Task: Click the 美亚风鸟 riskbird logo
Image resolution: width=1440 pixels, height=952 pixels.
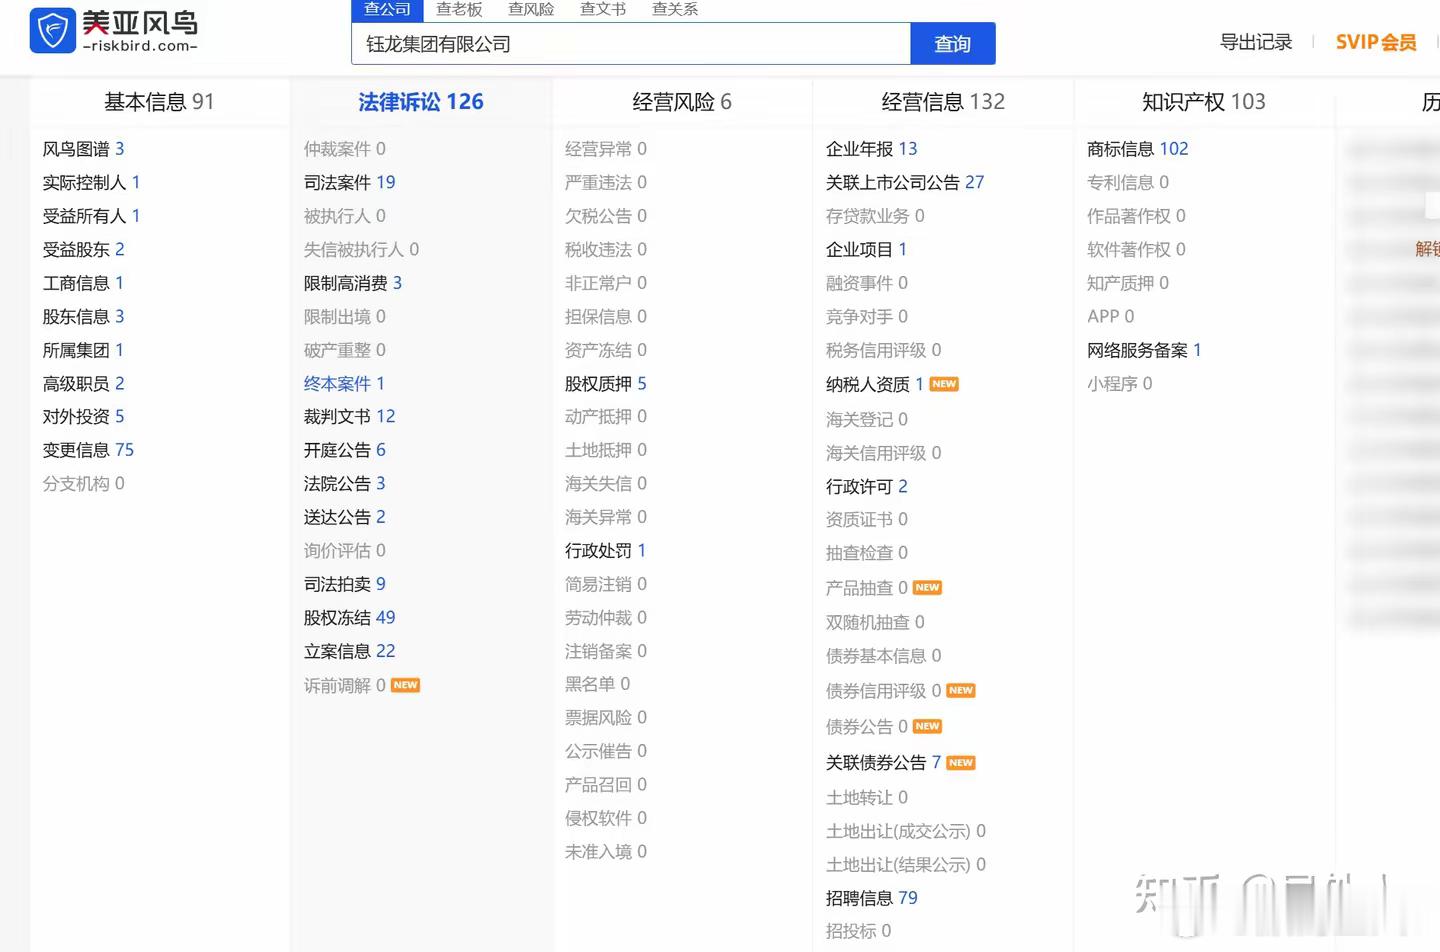Action: [114, 31]
